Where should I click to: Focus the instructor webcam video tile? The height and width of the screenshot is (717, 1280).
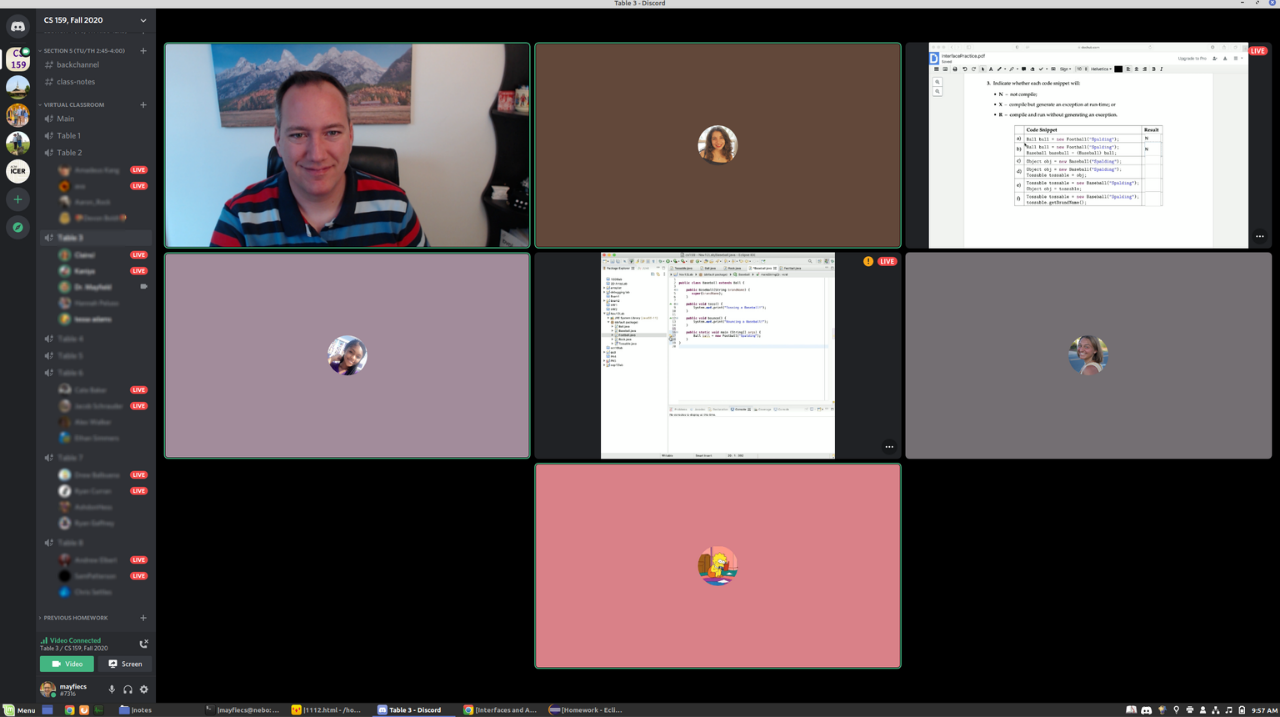point(347,145)
